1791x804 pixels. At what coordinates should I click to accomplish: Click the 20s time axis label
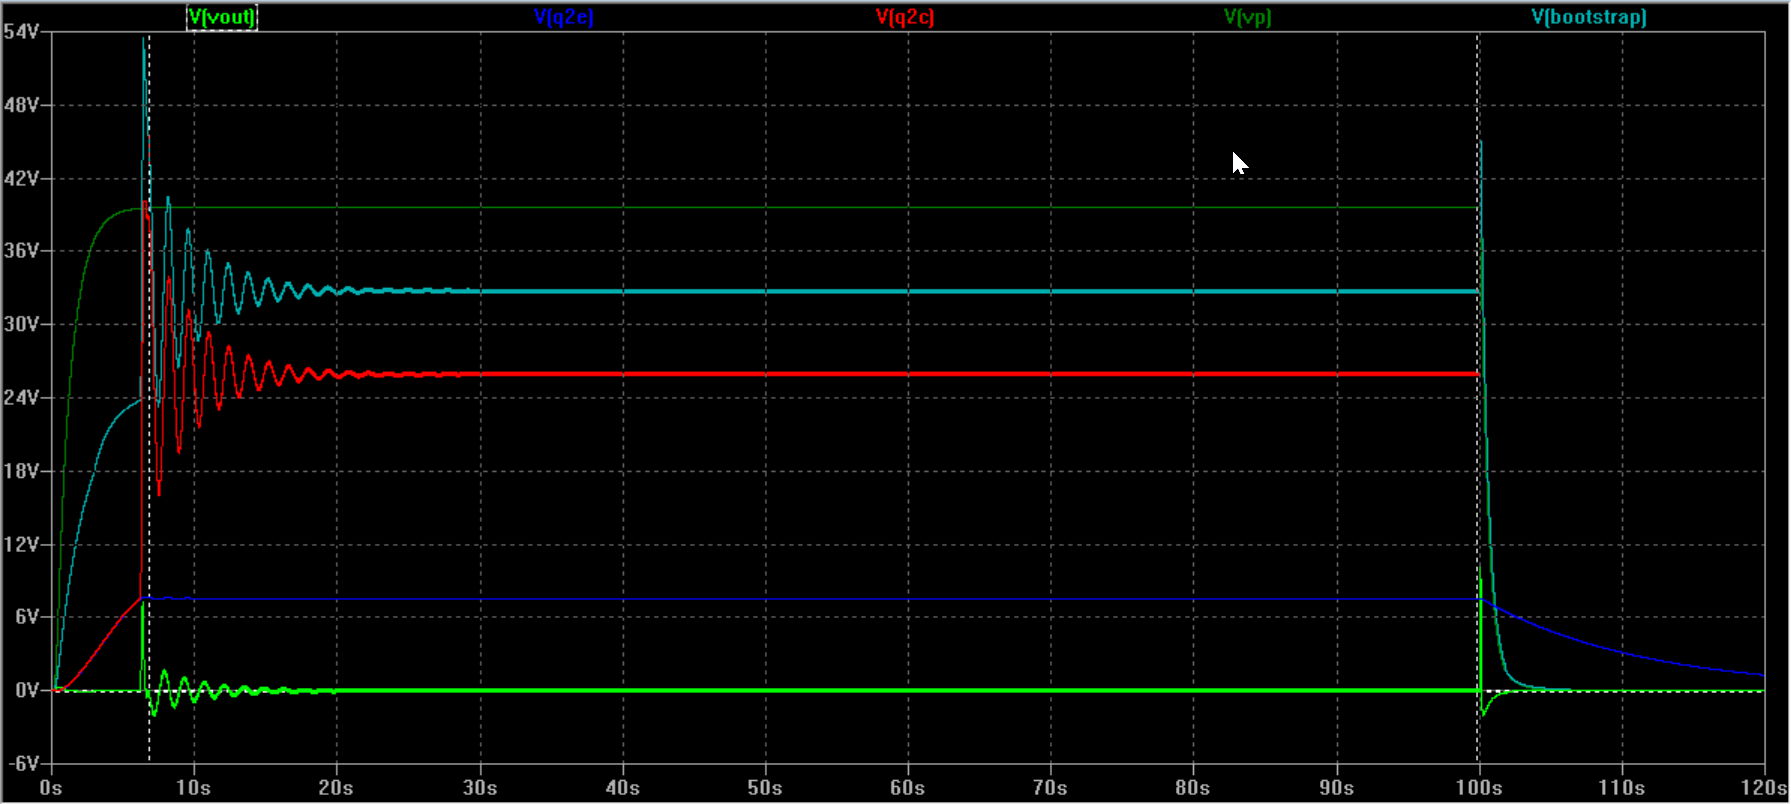336,788
